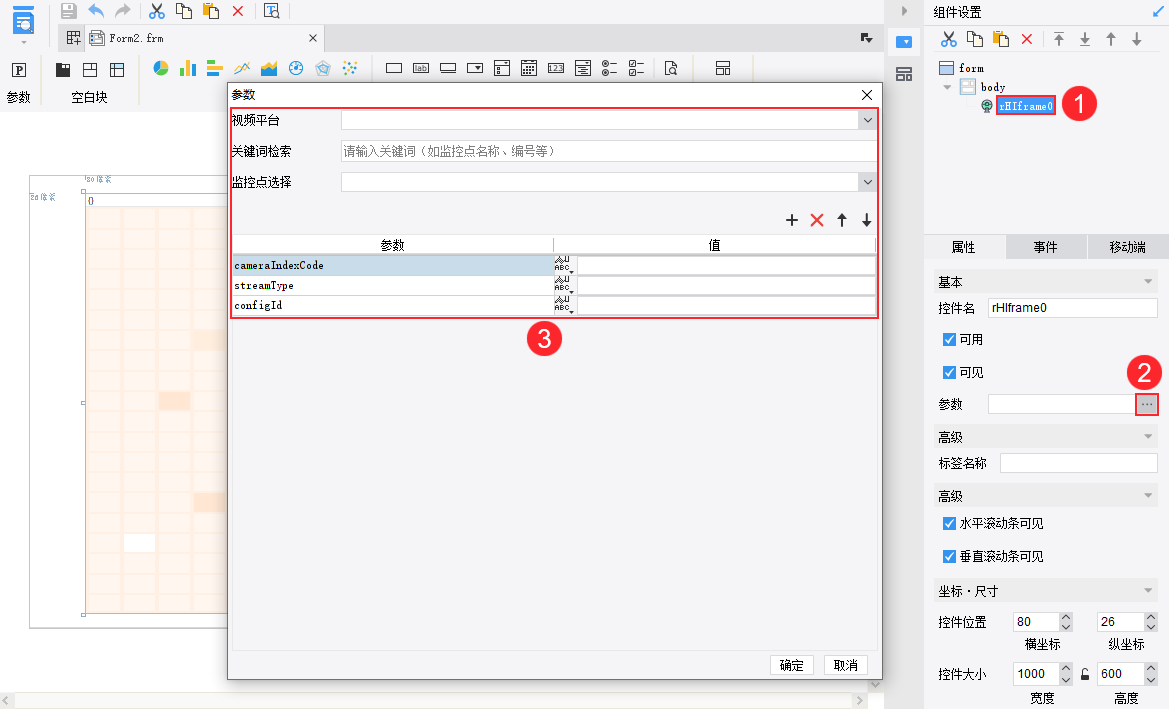
Task: Open the 监控点选择 dropdown
Action: (x=868, y=182)
